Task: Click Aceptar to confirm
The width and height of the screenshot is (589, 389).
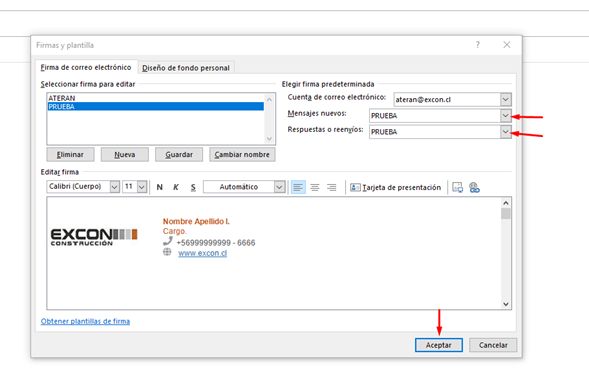Action: pyautogui.click(x=439, y=345)
